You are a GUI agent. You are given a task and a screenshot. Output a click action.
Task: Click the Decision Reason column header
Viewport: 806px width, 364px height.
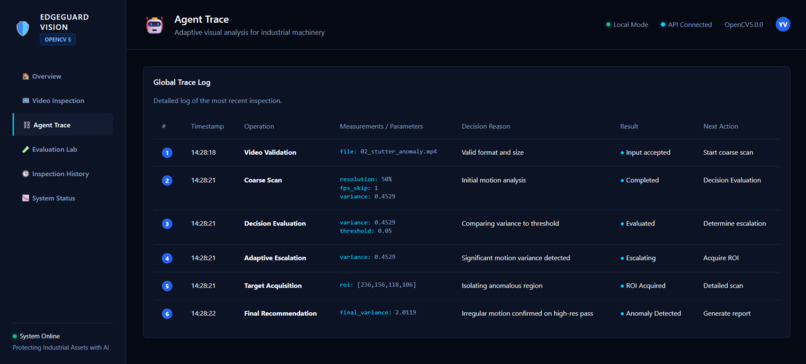click(x=486, y=126)
